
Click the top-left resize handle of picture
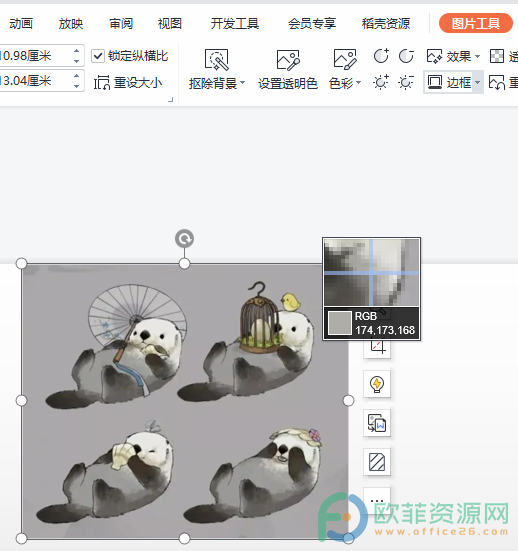(21, 263)
